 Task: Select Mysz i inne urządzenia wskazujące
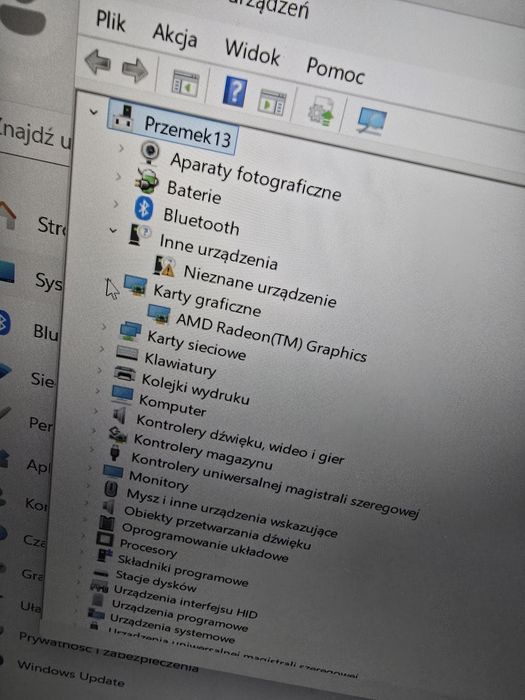pos(232,512)
